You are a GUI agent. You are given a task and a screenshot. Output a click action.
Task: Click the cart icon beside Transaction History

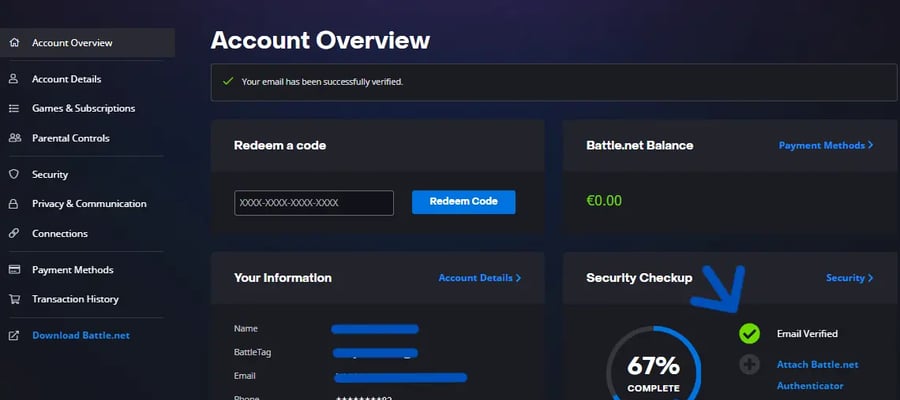click(x=14, y=299)
